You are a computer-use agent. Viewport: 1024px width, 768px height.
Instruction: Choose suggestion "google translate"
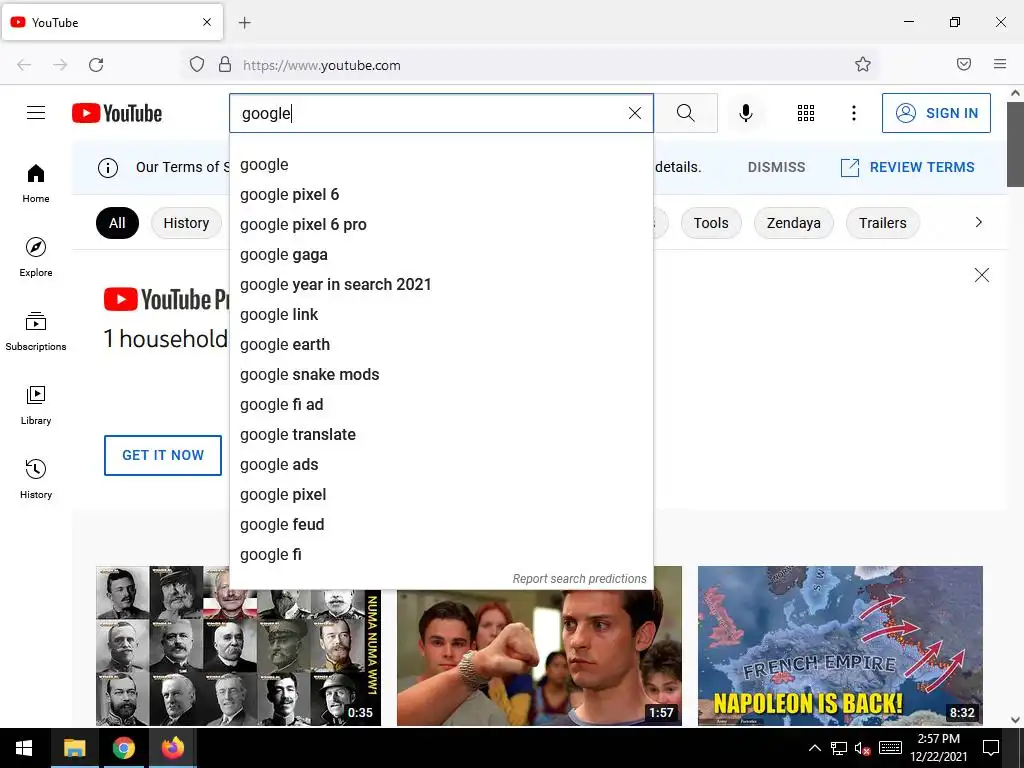click(441, 435)
